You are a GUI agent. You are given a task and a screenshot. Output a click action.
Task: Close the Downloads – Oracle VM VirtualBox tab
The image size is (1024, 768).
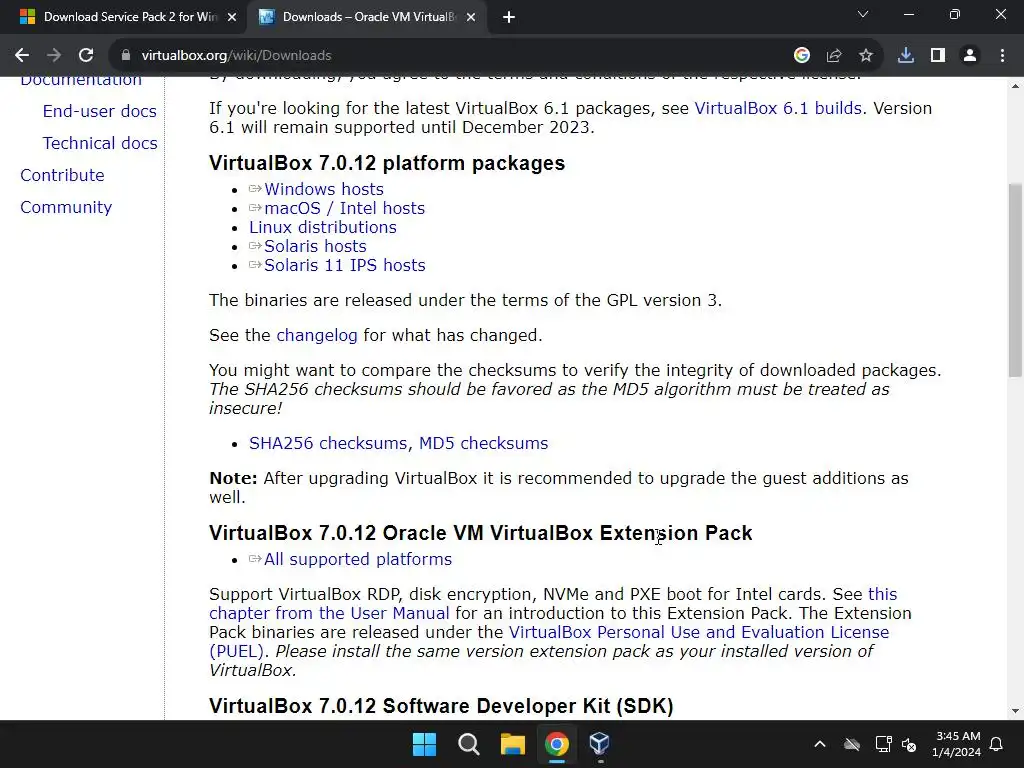tap(471, 18)
